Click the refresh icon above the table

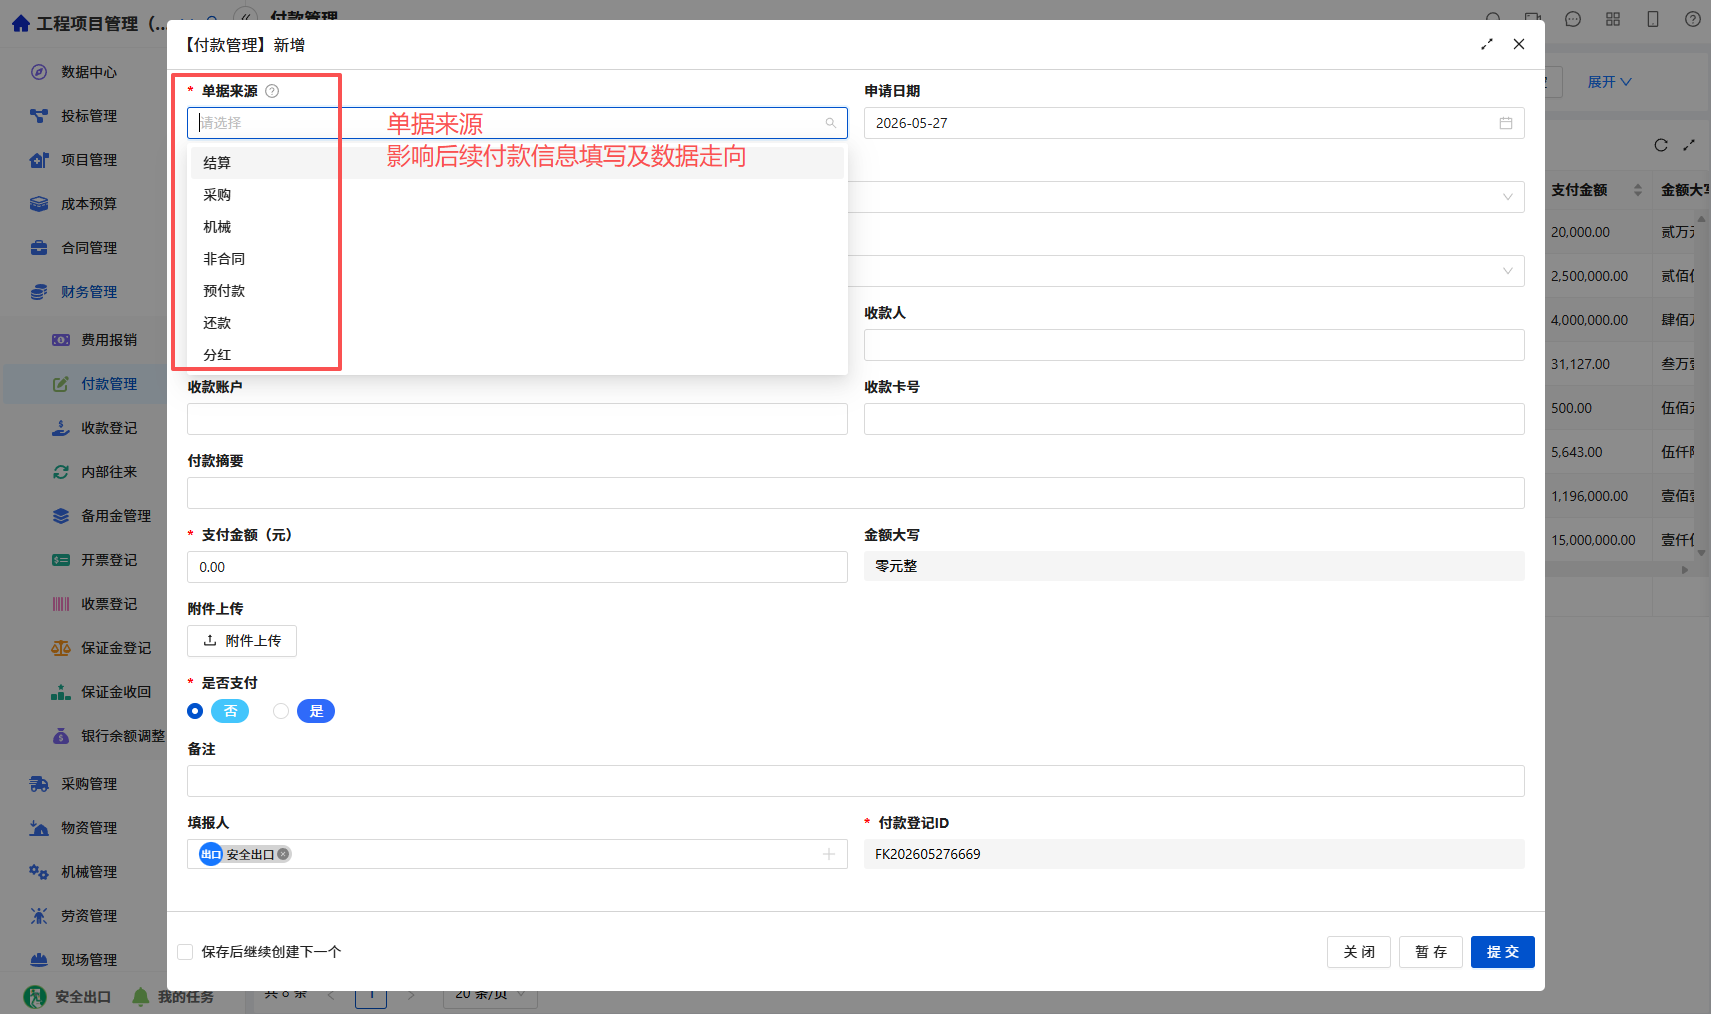coord(1661,145)
